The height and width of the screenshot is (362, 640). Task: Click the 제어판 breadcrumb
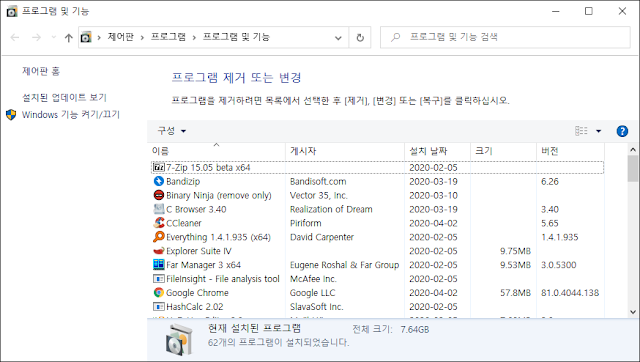(121, 37)
